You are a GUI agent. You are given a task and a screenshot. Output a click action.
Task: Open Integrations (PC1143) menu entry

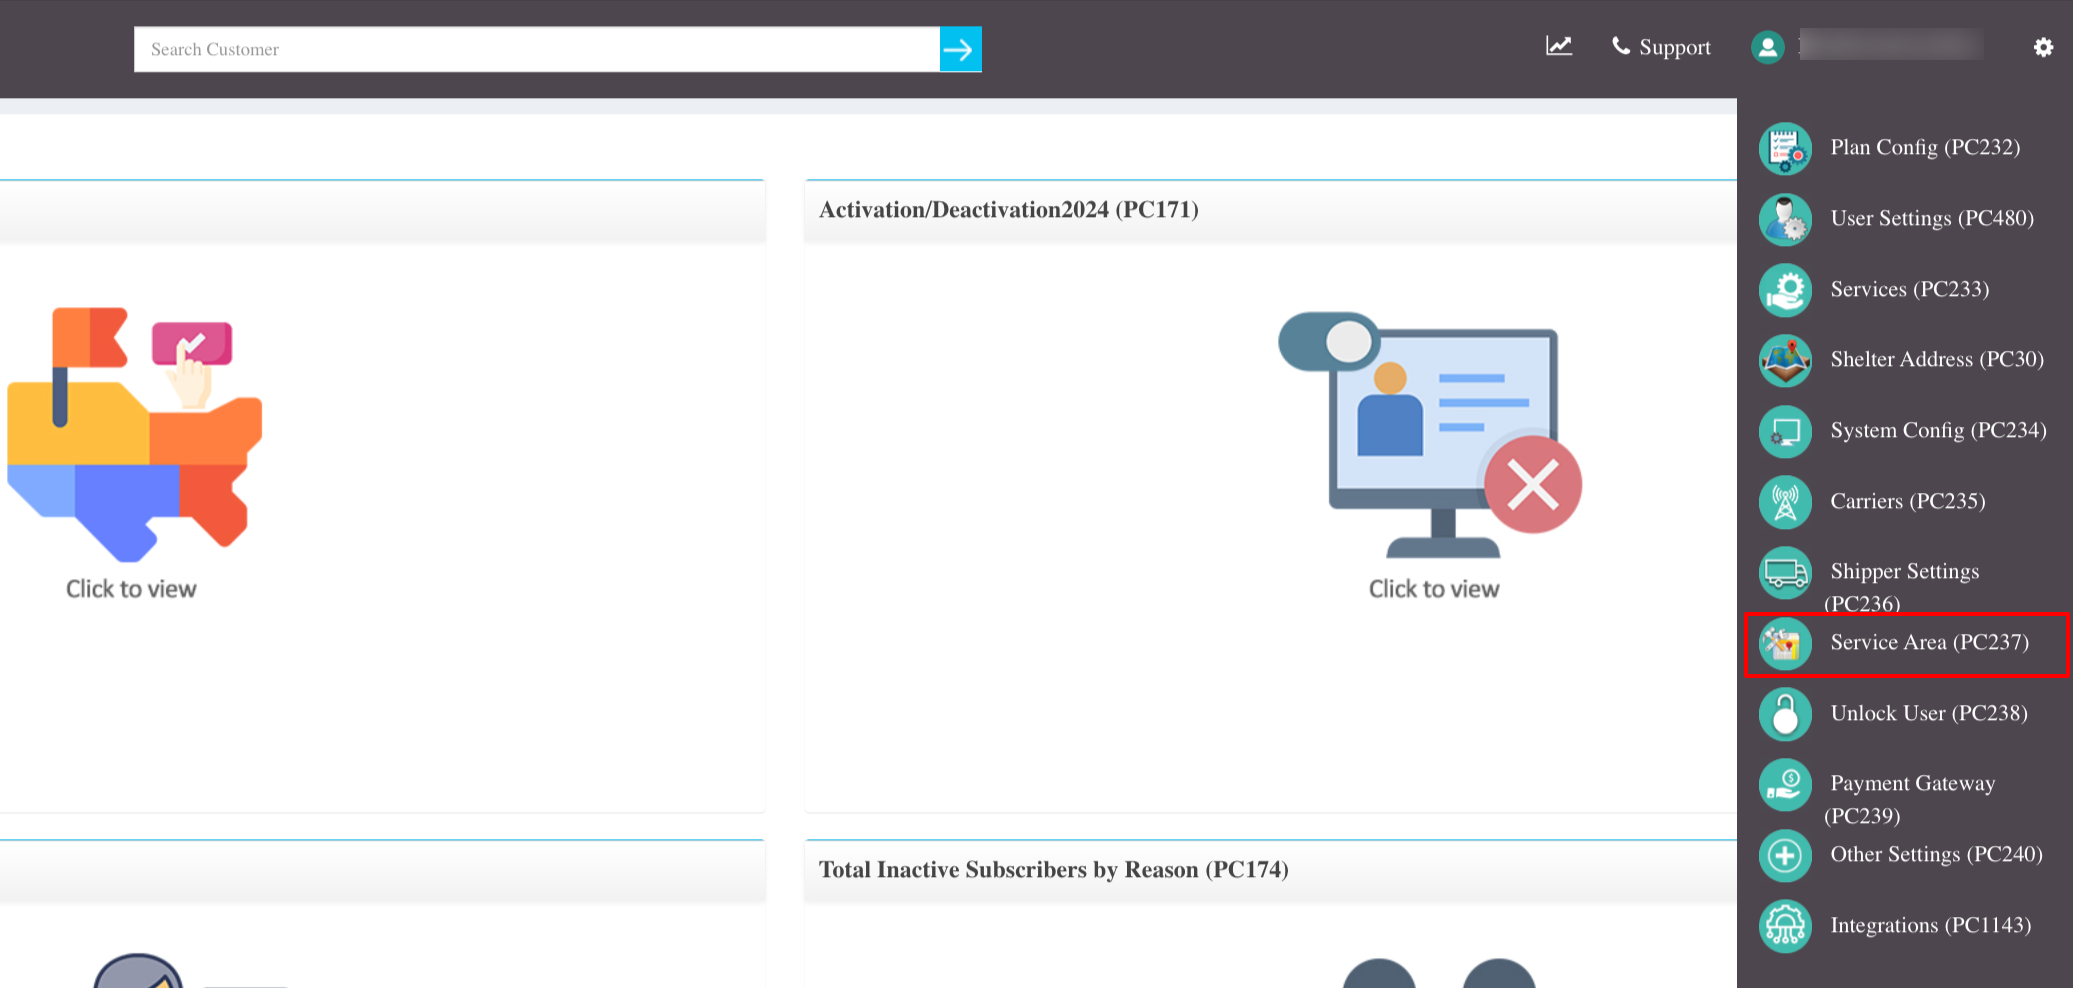(1931, 925)
